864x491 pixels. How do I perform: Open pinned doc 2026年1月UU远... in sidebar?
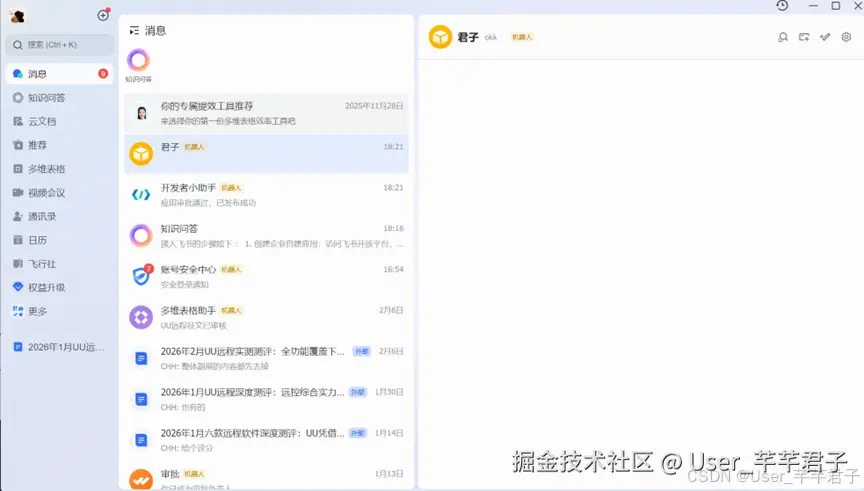pos(60,347)
